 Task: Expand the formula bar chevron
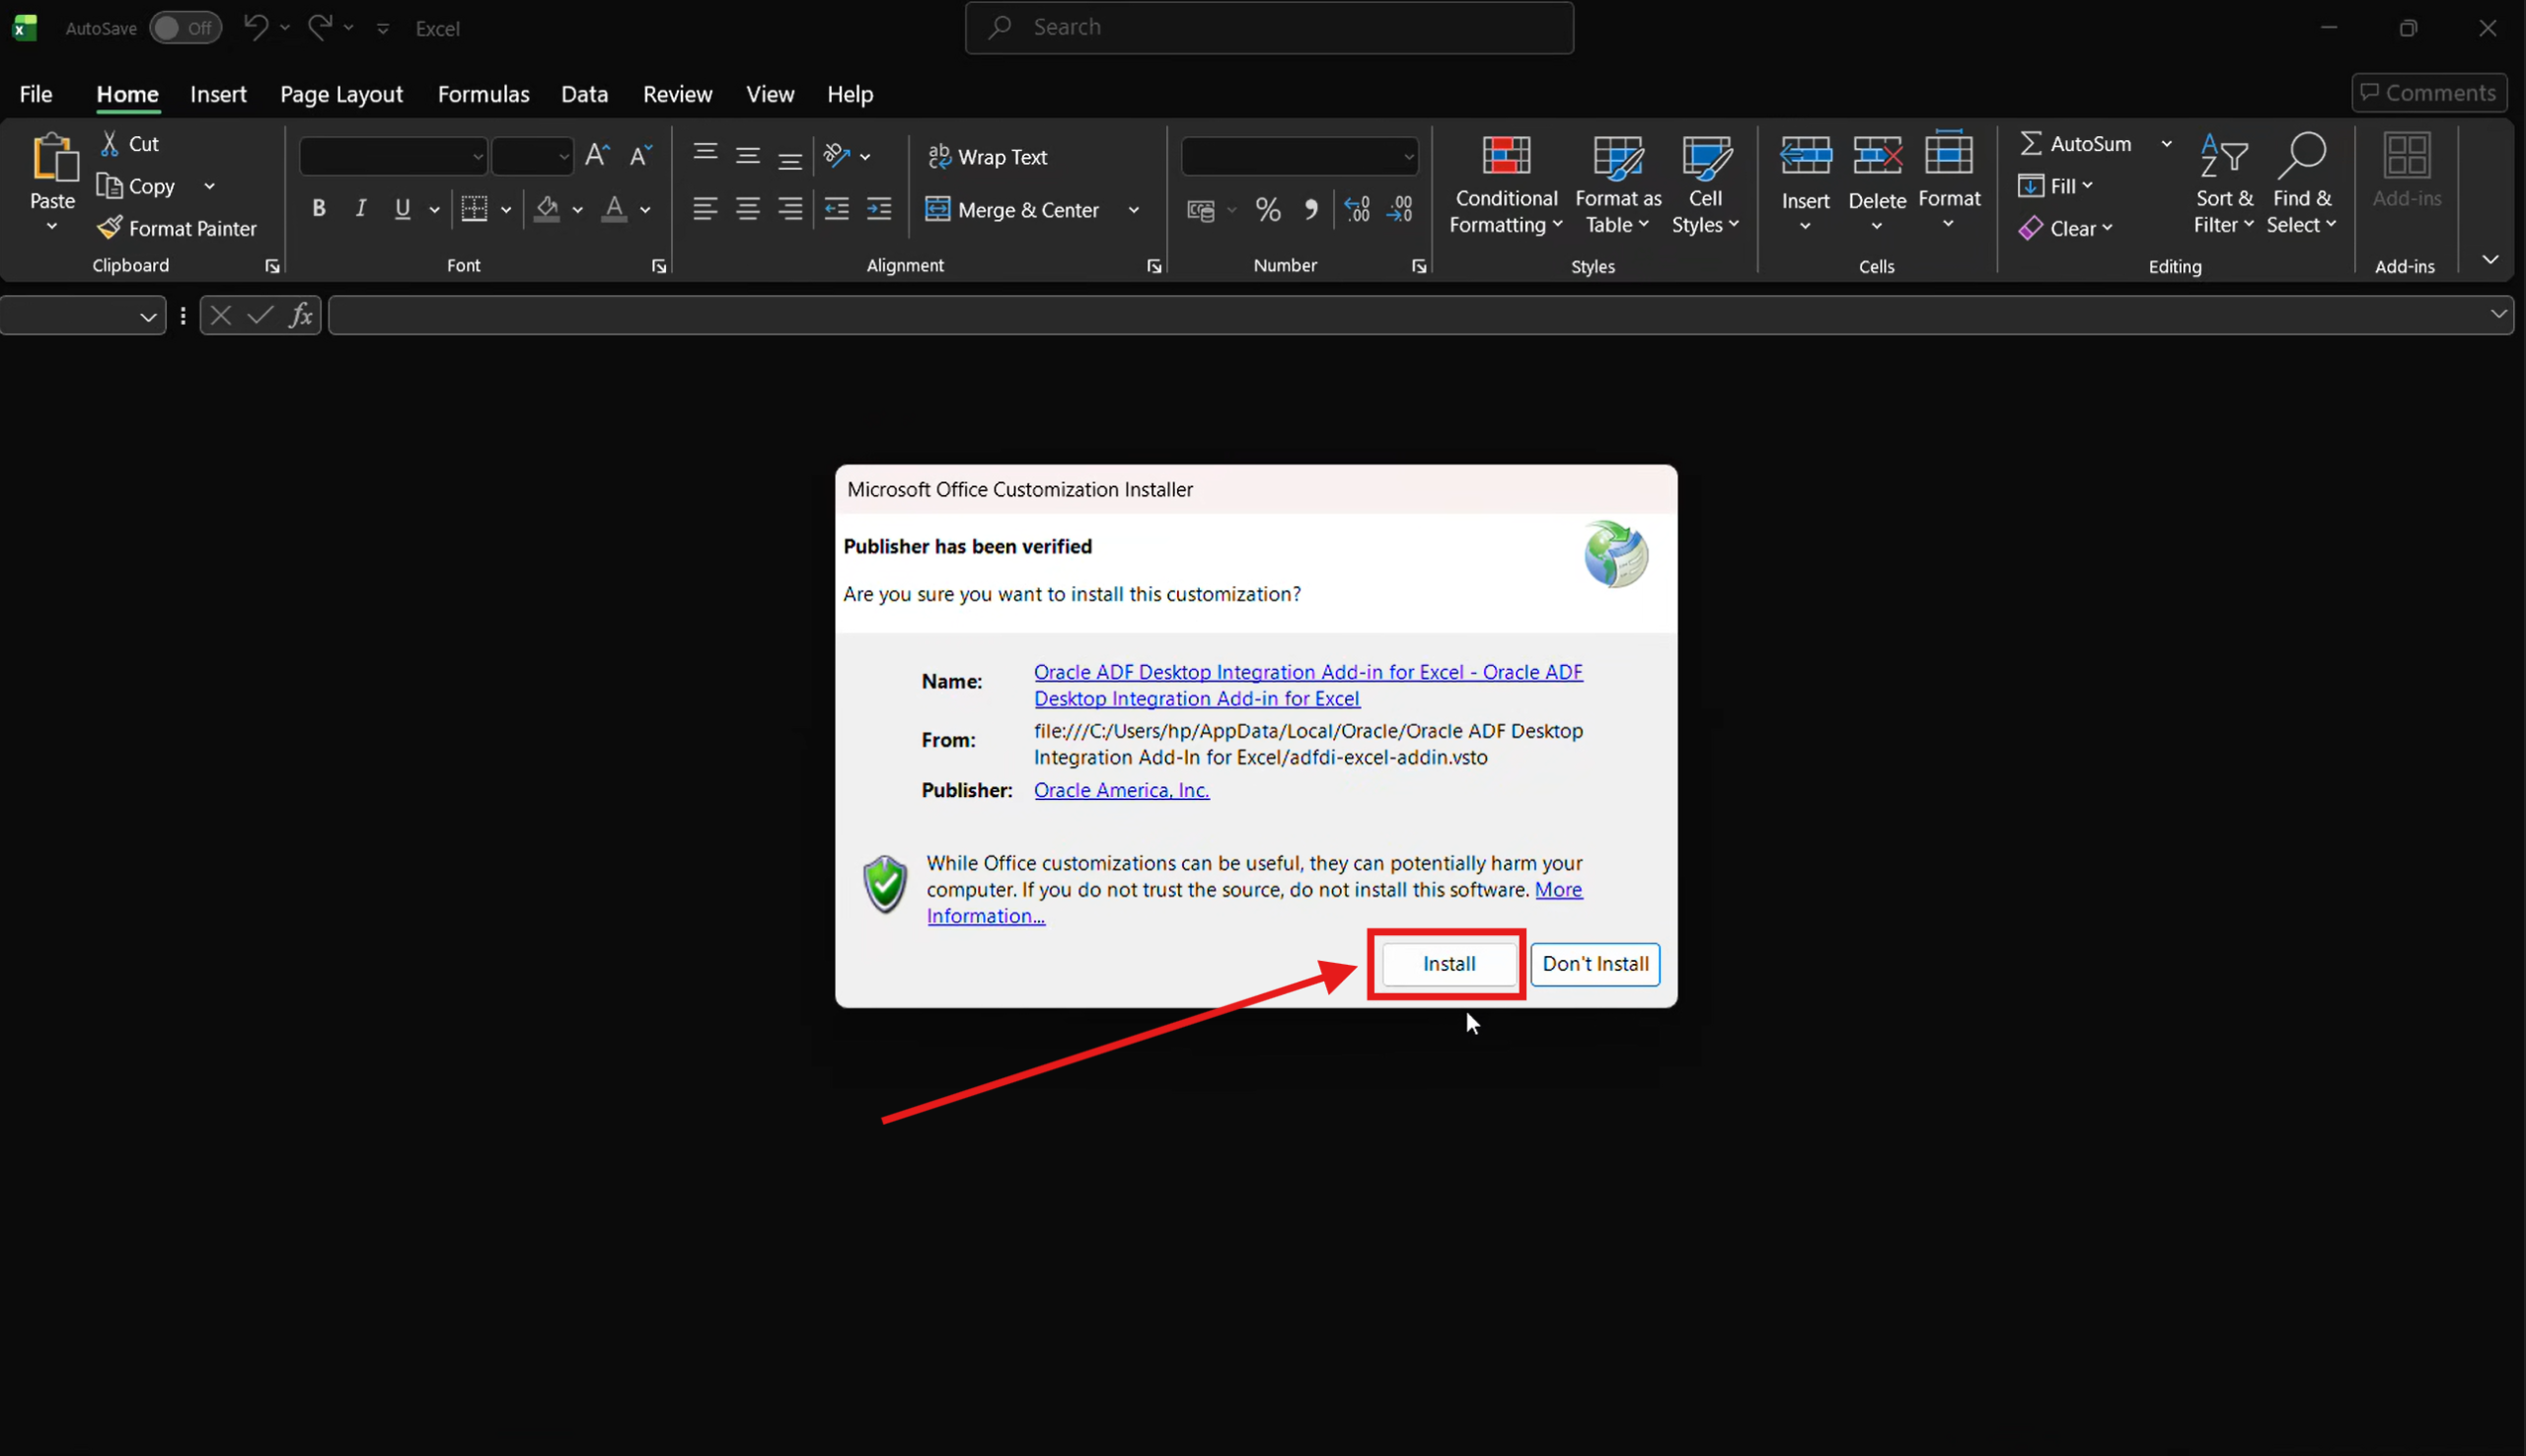(x=2497, y=315)
